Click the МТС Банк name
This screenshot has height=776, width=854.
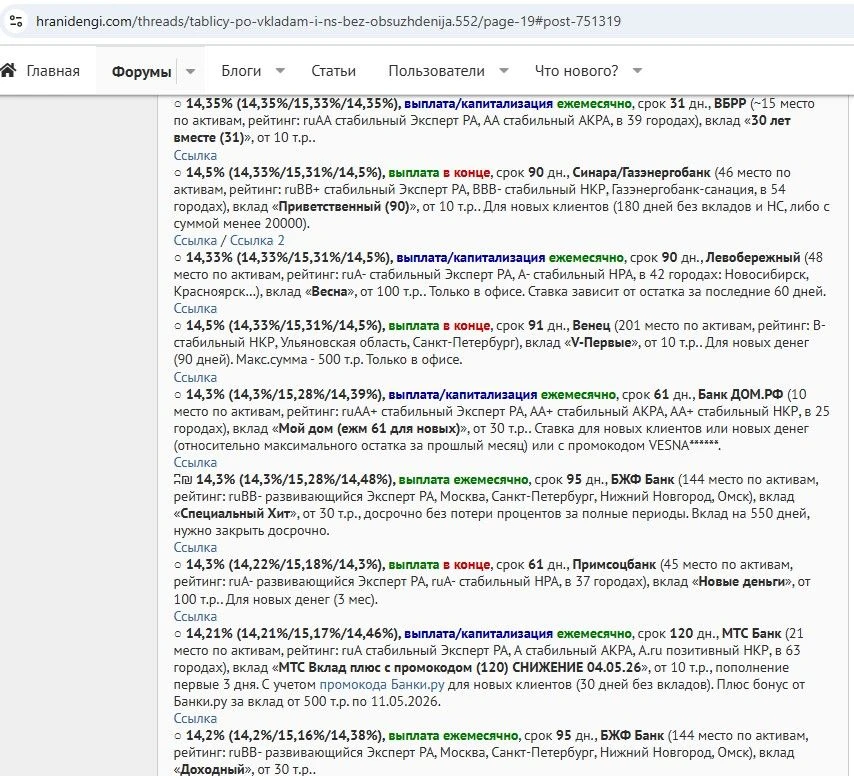point(751,634)
